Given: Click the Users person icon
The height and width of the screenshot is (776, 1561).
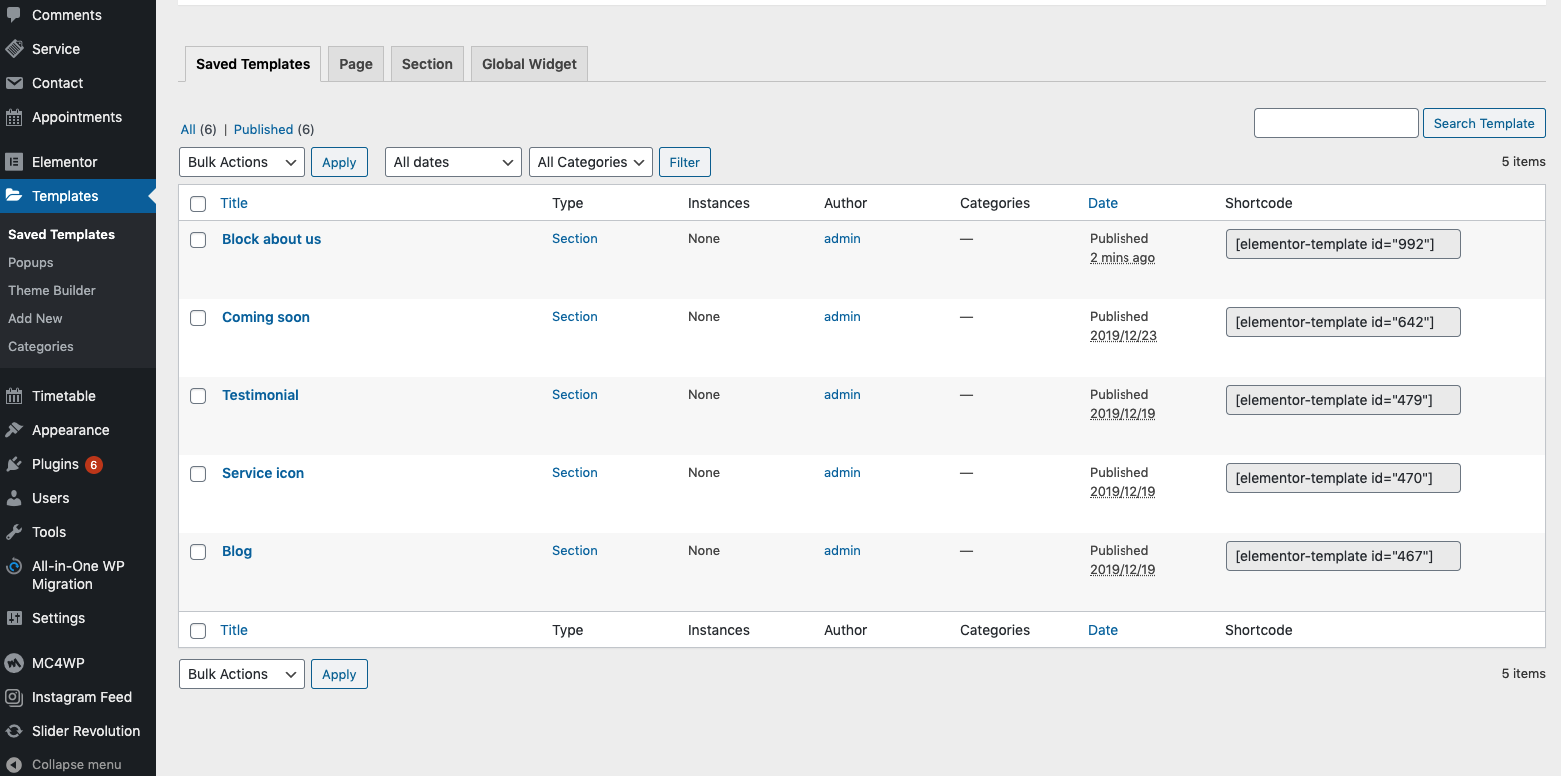Looking at the screenshot, I should pos(14,498).
